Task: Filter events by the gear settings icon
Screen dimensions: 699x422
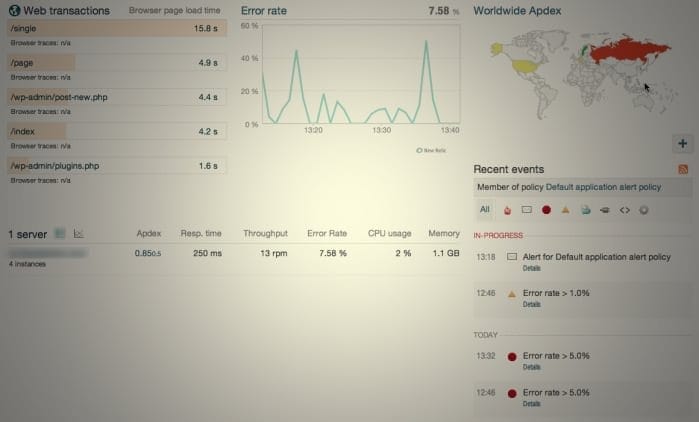Action: [643, 210]
